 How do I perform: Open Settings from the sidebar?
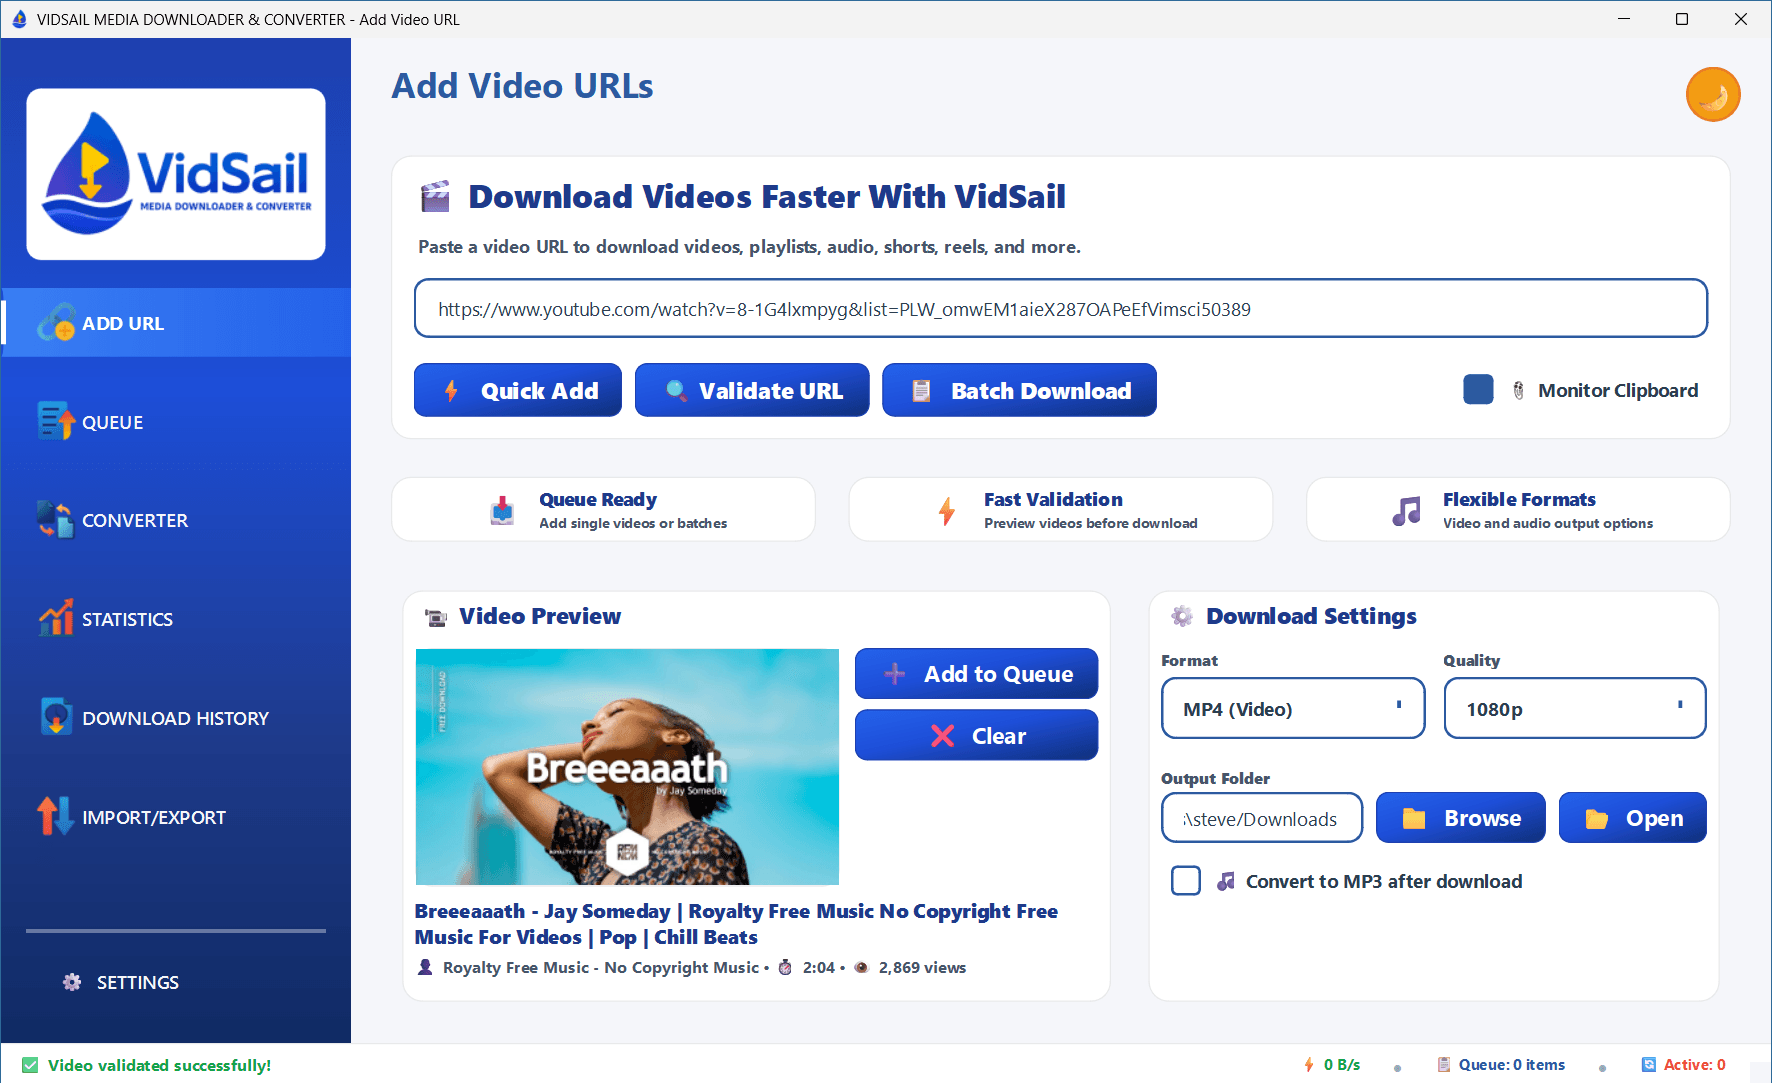176,982
